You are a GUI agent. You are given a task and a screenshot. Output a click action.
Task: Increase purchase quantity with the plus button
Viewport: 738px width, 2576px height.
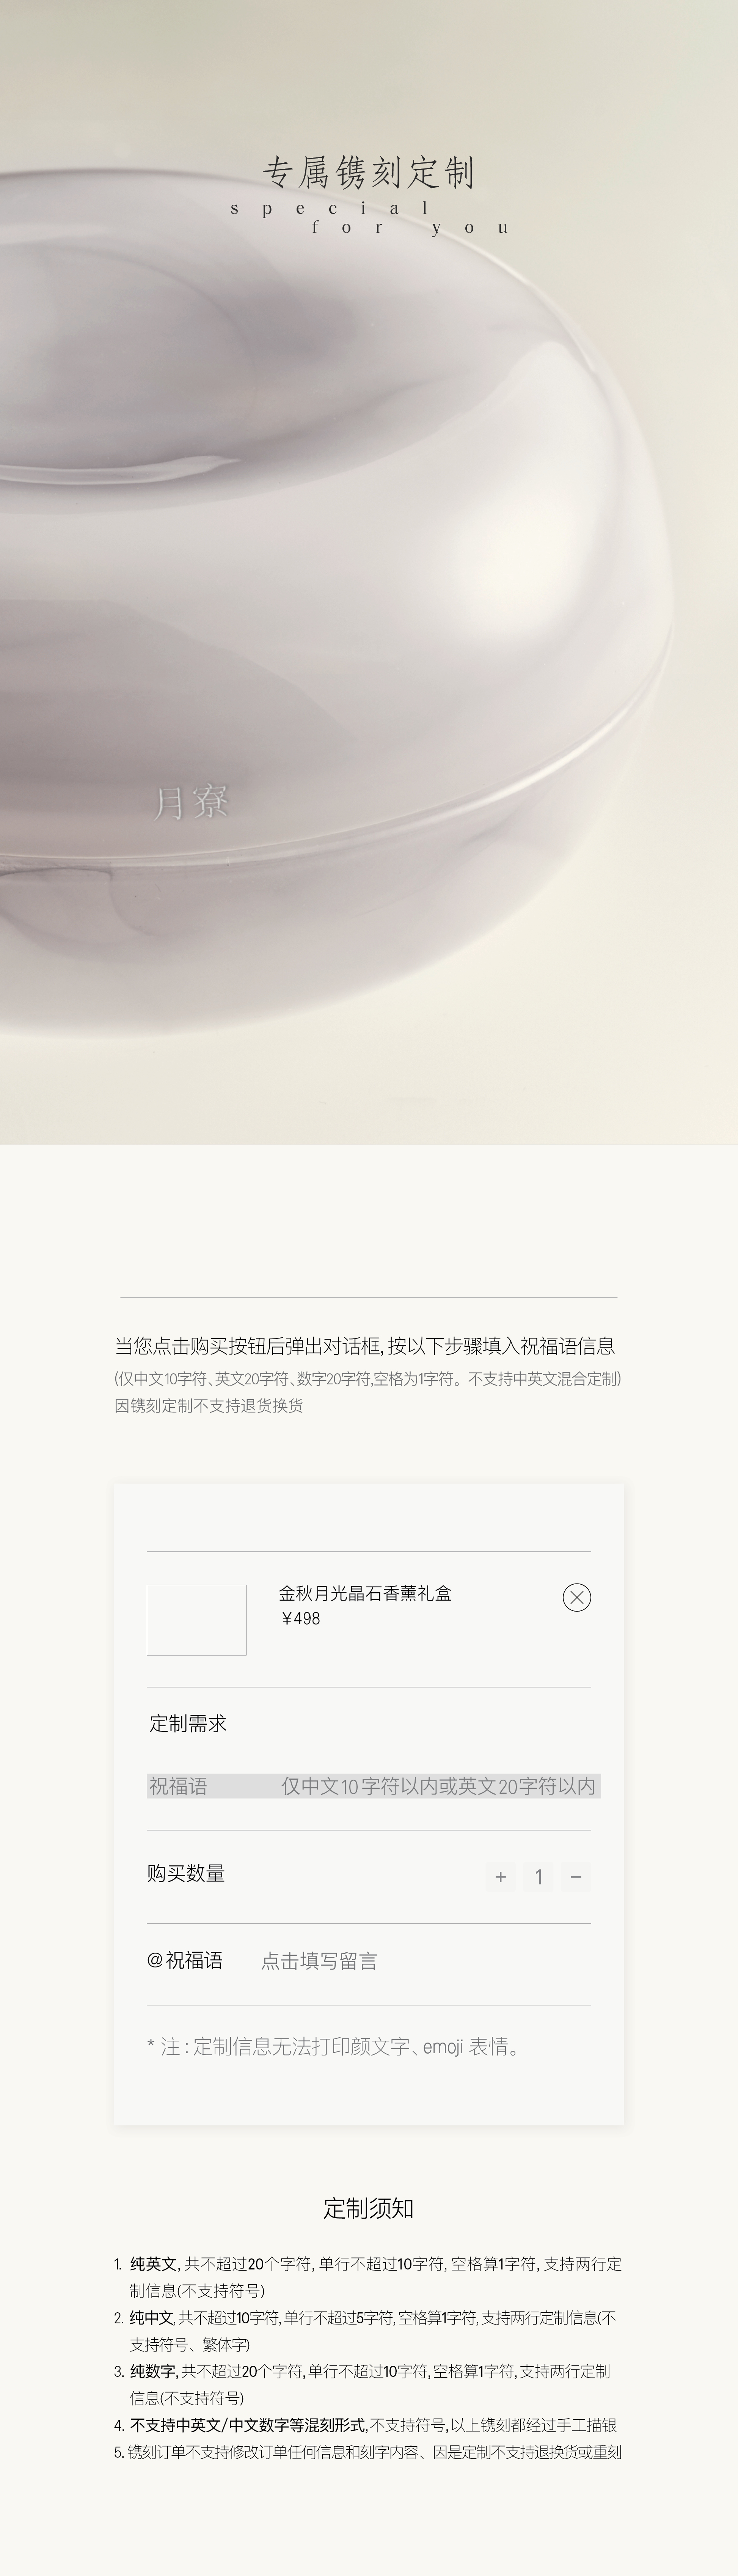tap(501, 1877)
